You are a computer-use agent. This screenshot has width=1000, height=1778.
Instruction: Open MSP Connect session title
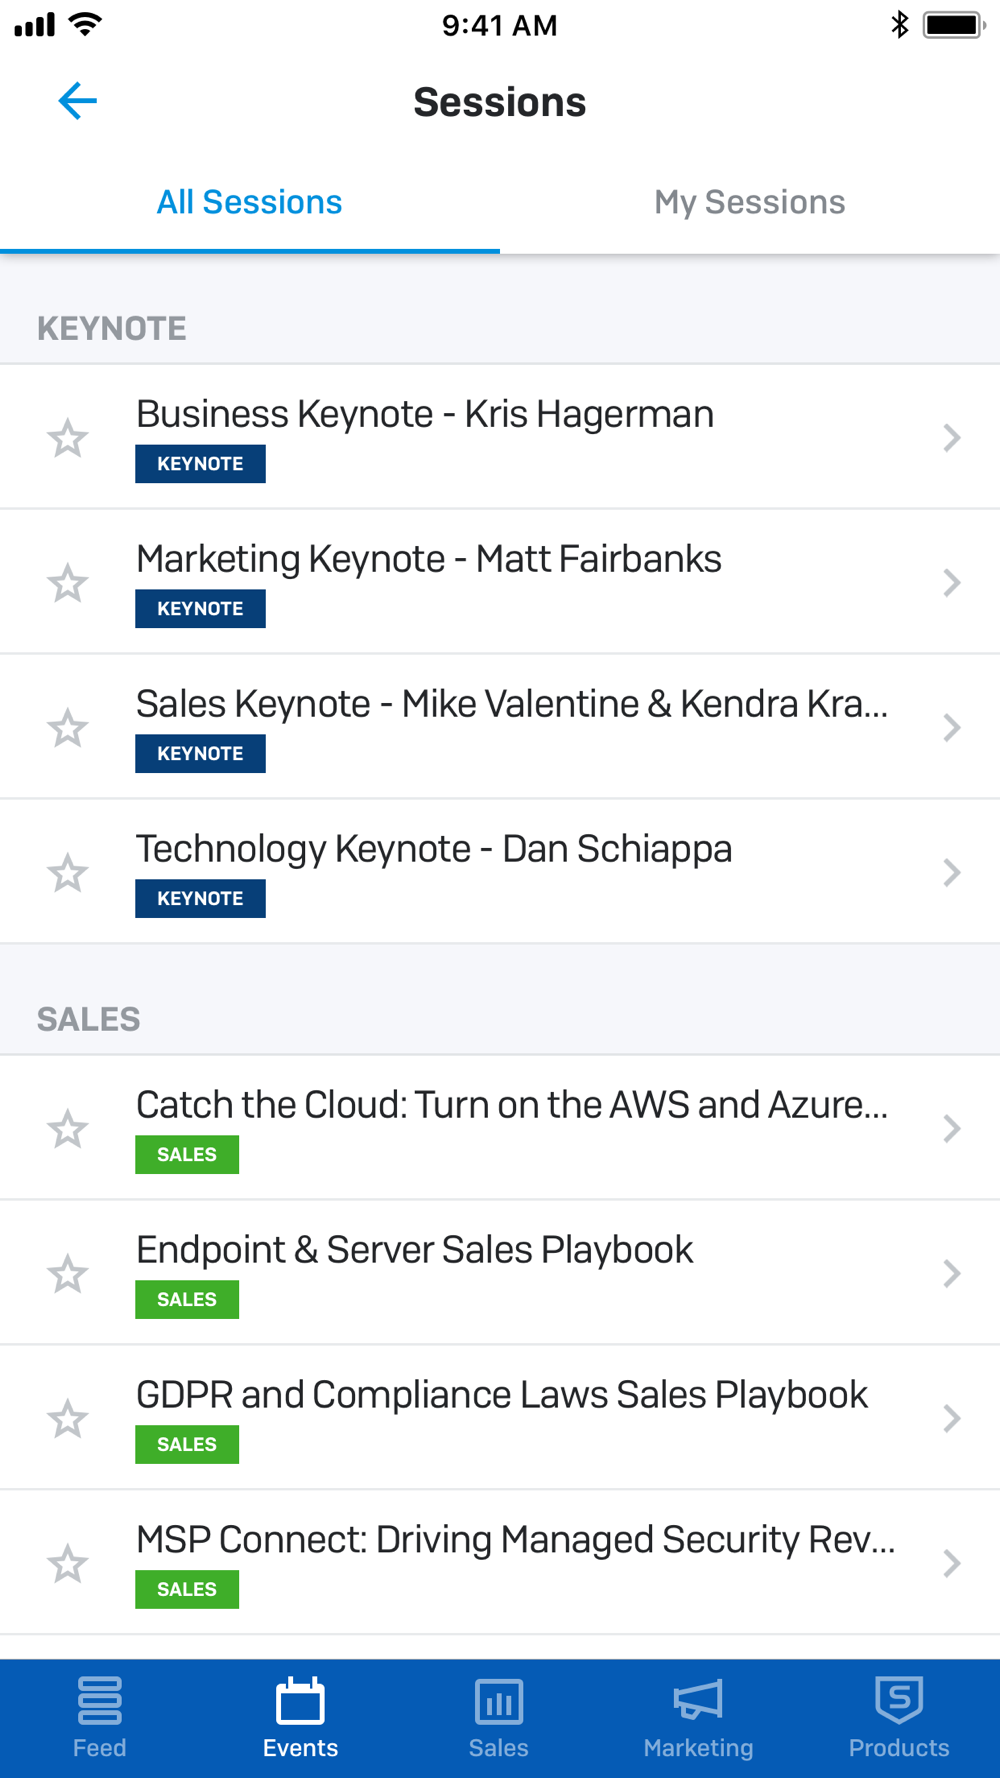coord(515,1540)
